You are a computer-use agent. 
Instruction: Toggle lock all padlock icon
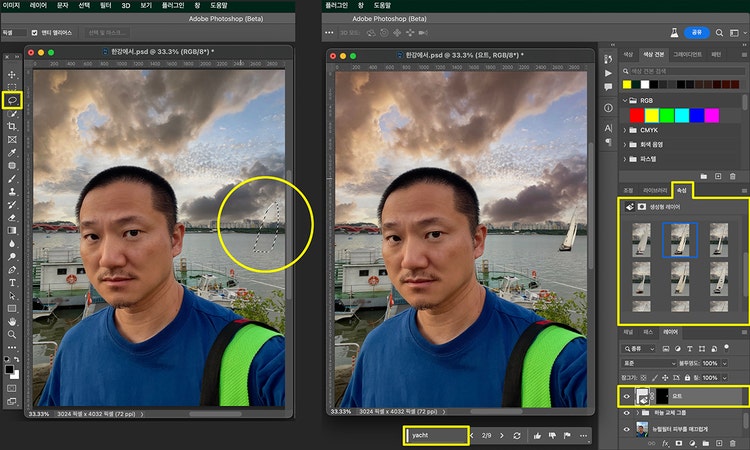coord(687,378)
